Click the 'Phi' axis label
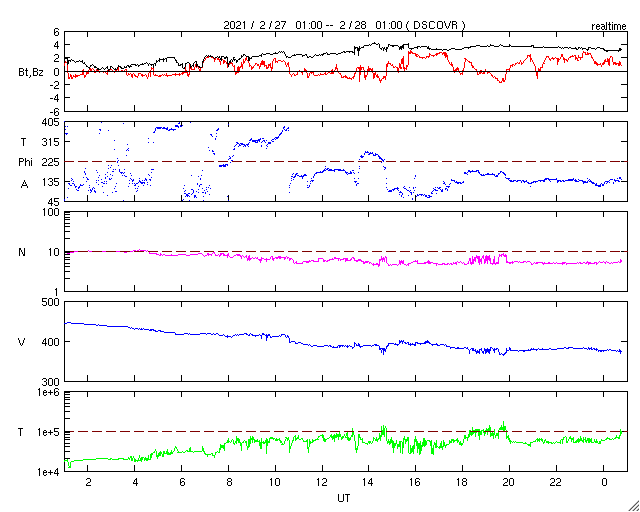640x512 pixels. [25, 163]
